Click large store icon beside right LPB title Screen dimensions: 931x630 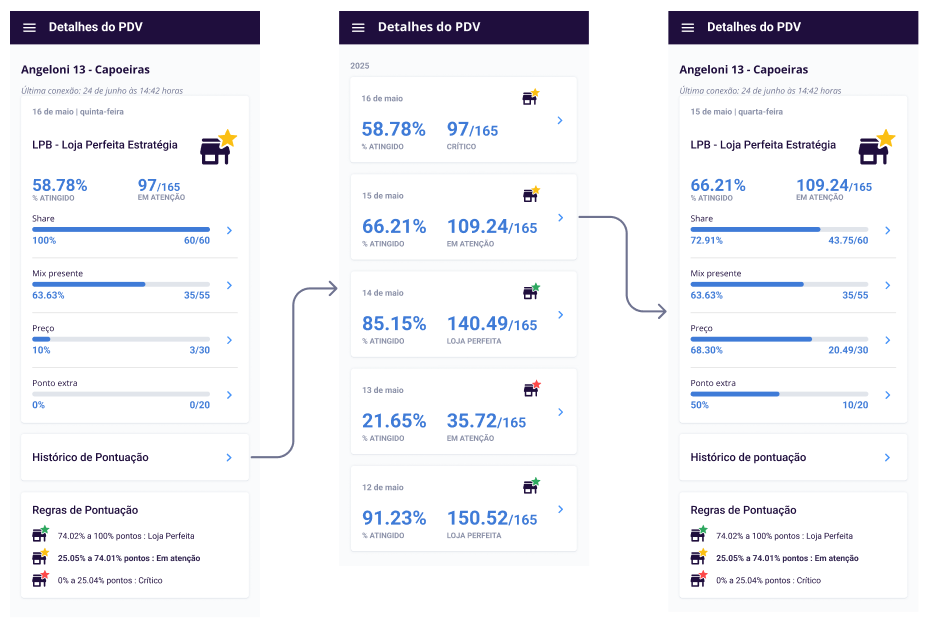click(875, 147)
